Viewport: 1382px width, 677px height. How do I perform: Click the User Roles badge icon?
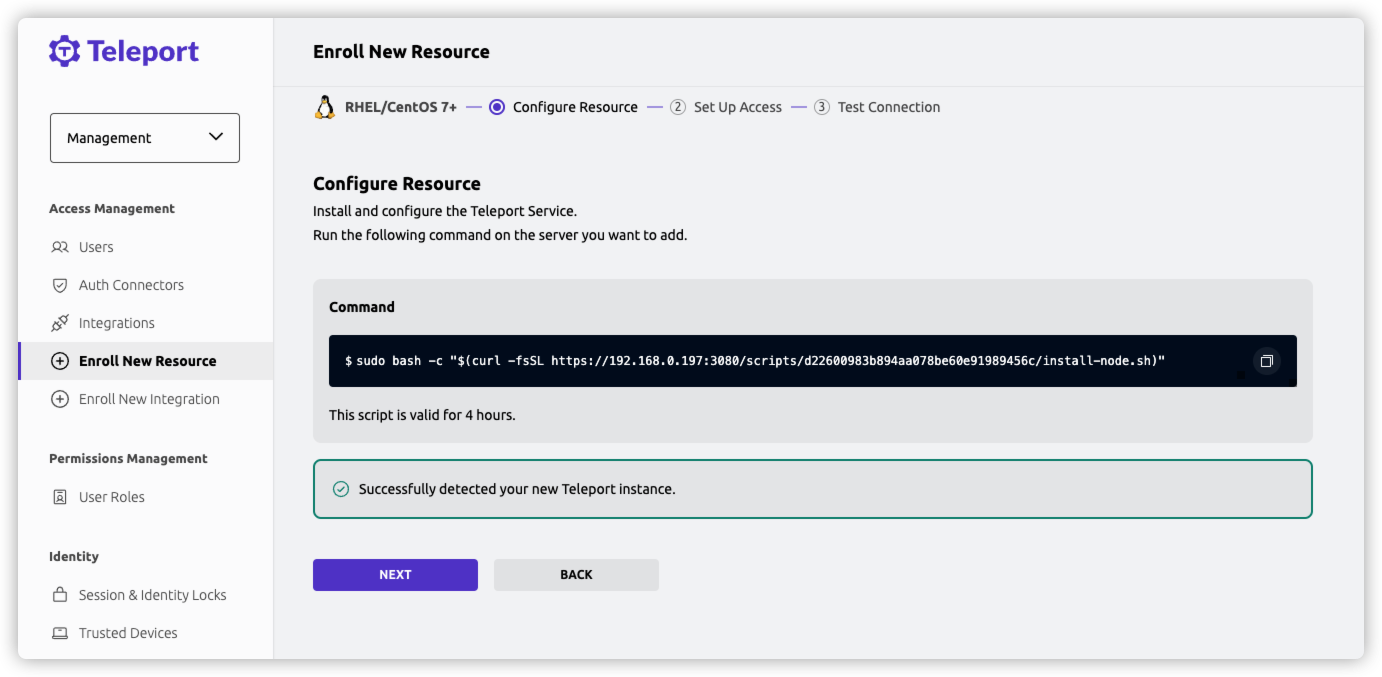60,497
